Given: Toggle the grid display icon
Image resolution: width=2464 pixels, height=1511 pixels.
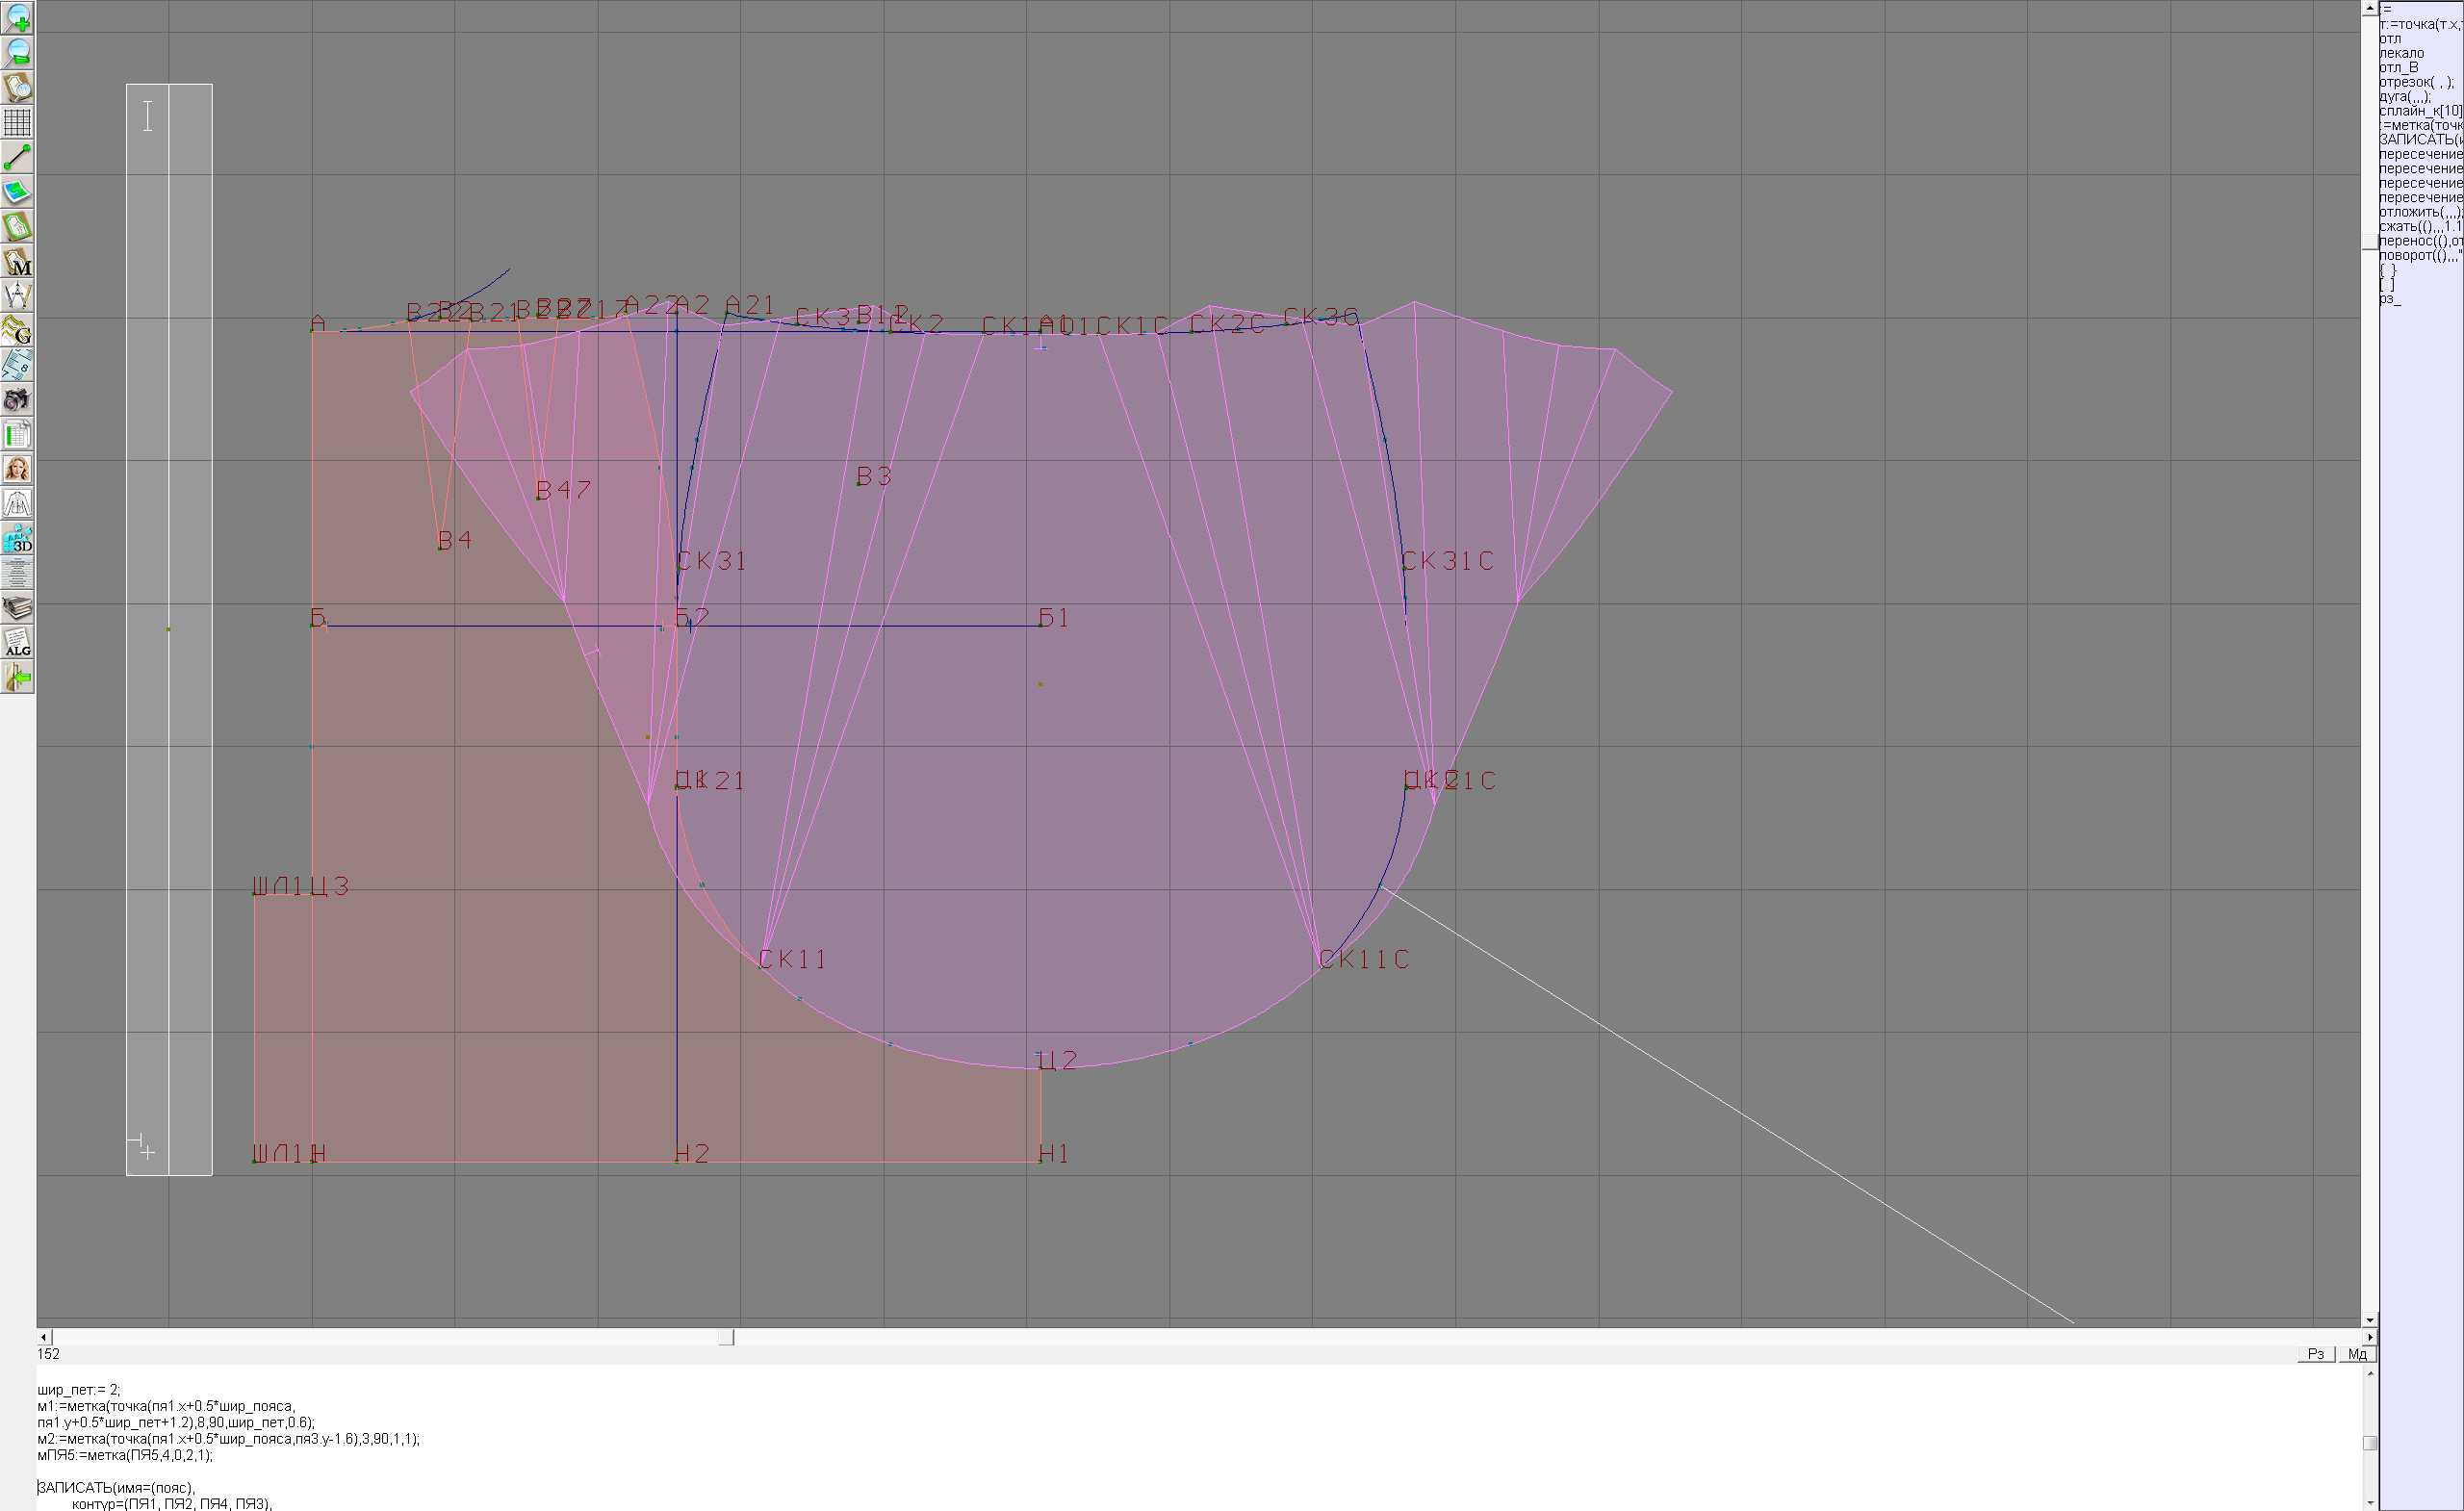Looking at the screenshot, I should click(18, 122).
